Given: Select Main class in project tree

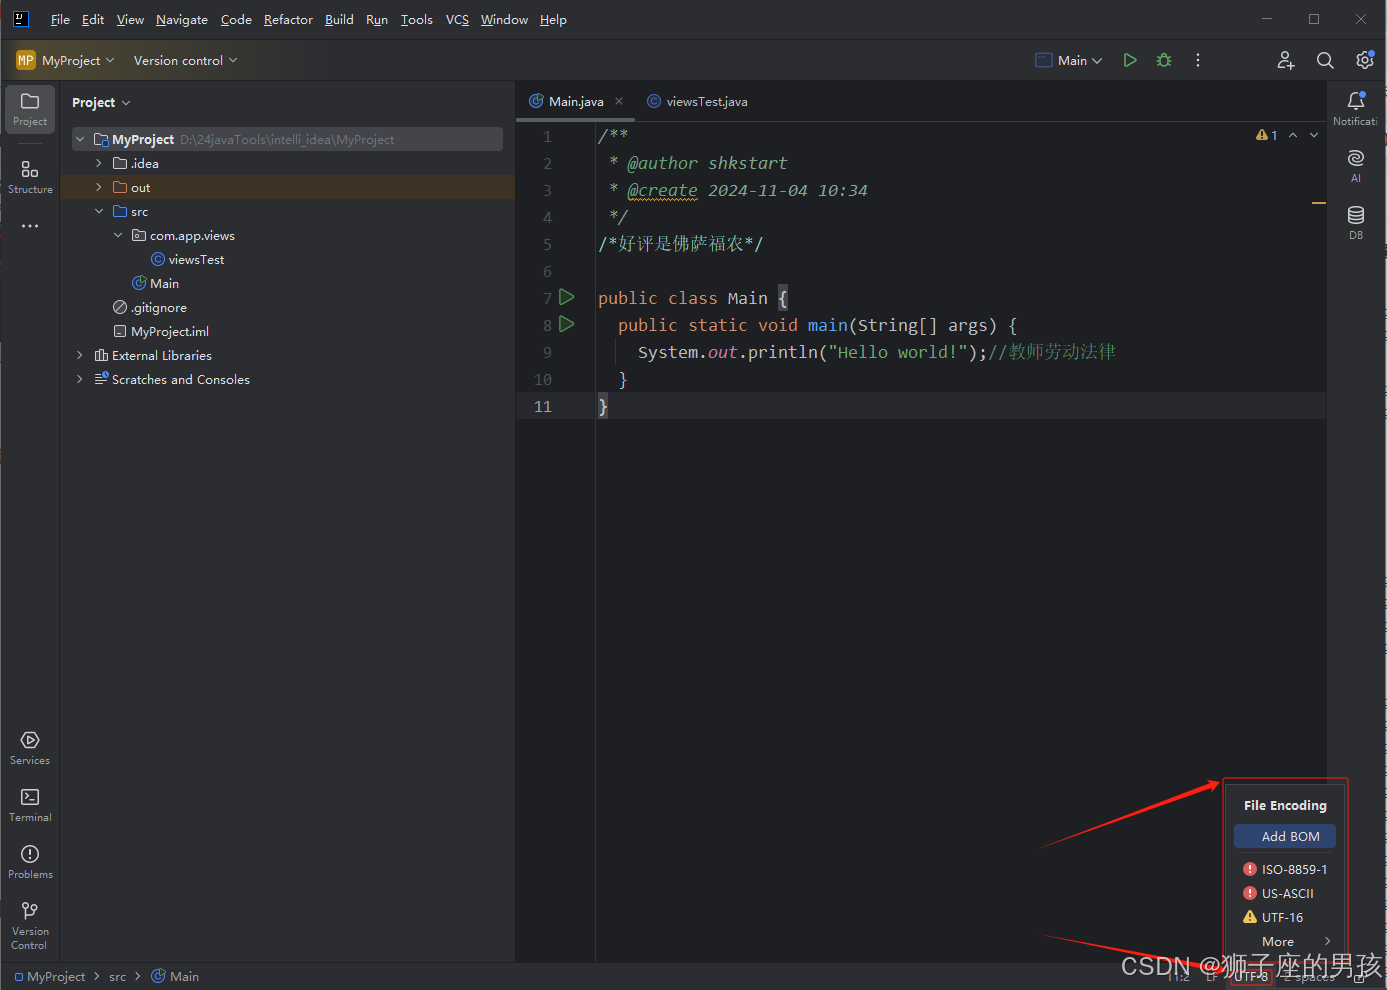Looking at the screenshot, I should click(156, 283).
